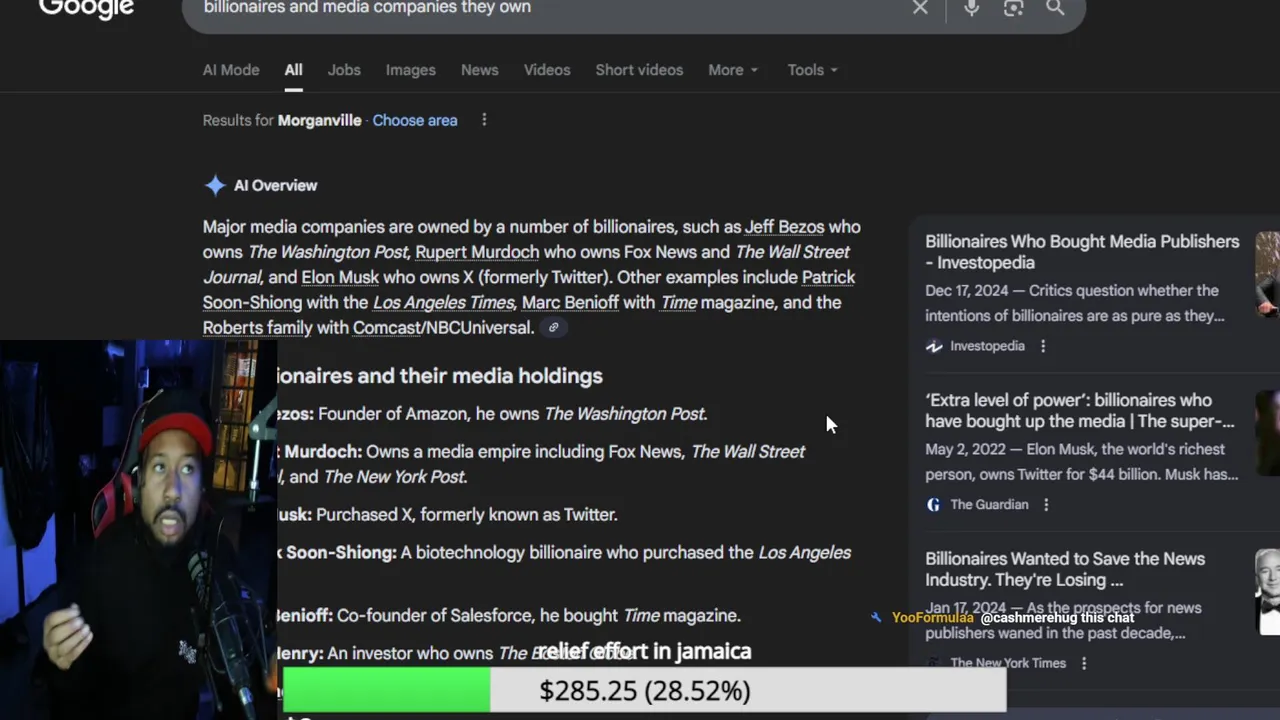Click in the search query input field
The image size is (1280, 720).
540,8
